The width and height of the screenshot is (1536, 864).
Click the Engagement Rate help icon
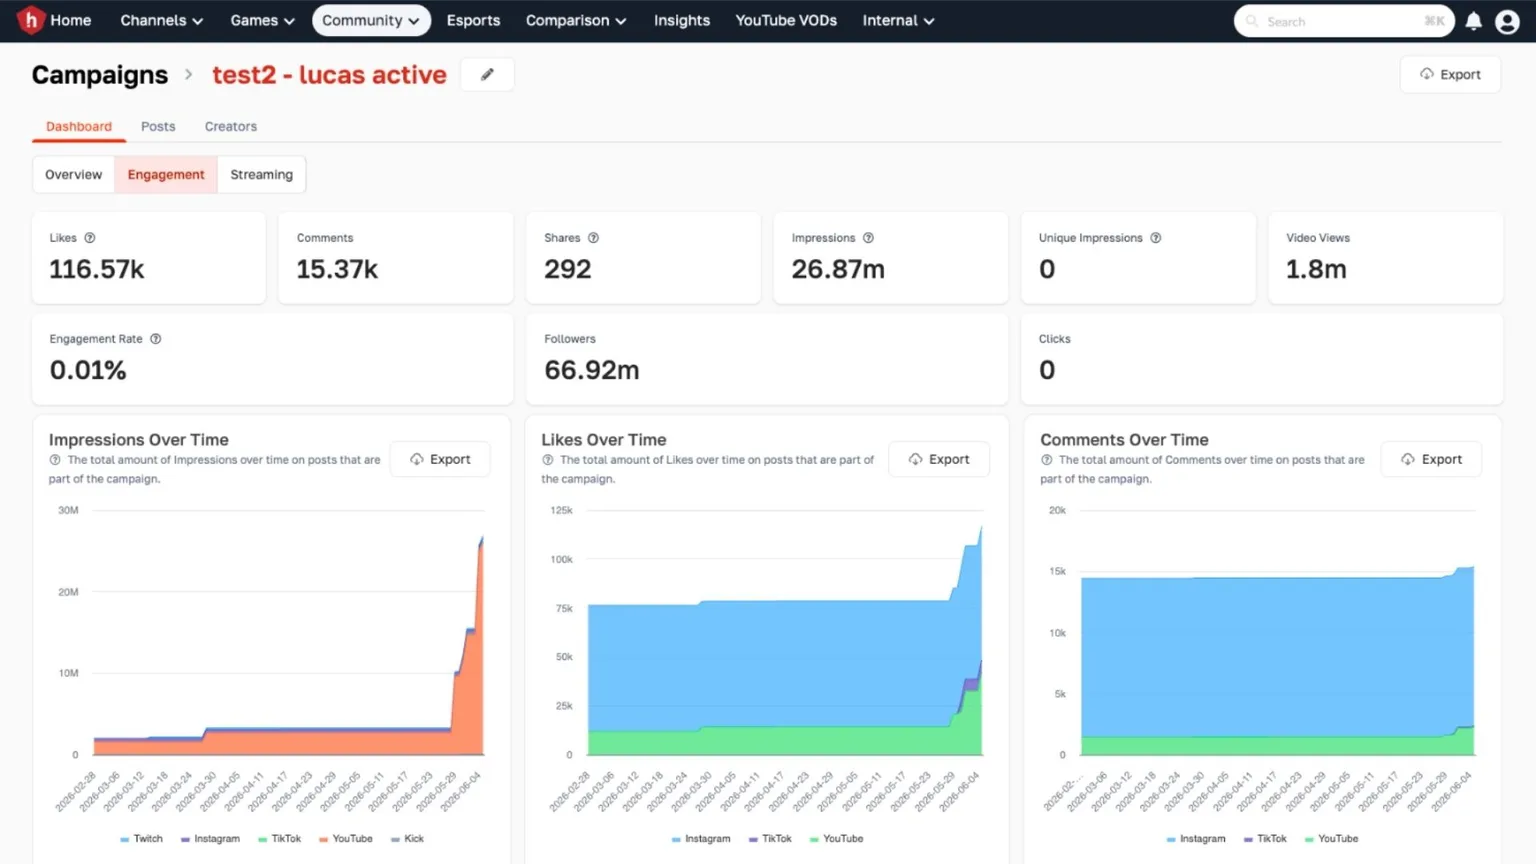[x=155, y=339]
